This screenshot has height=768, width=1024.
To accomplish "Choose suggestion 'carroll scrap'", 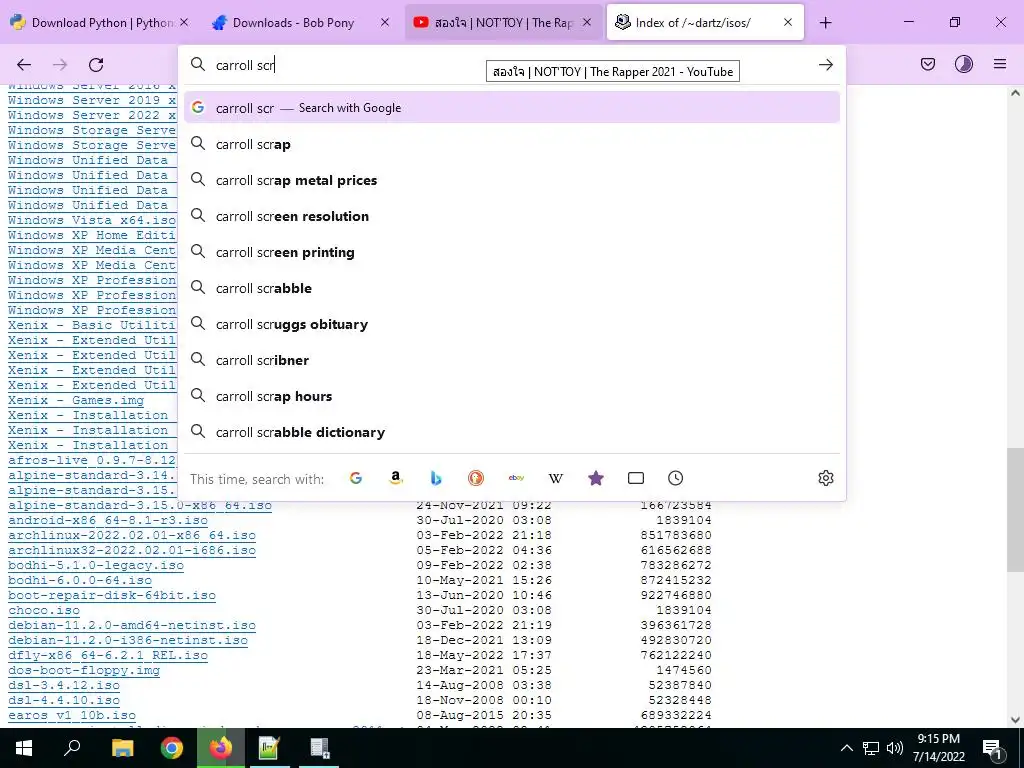I will coord(511,144).
